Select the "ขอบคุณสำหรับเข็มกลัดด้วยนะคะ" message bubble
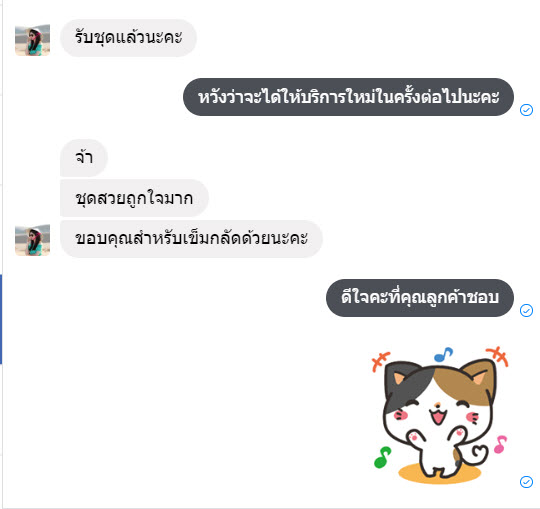Viewport: 540px width, 509px height. pos(191,239)
